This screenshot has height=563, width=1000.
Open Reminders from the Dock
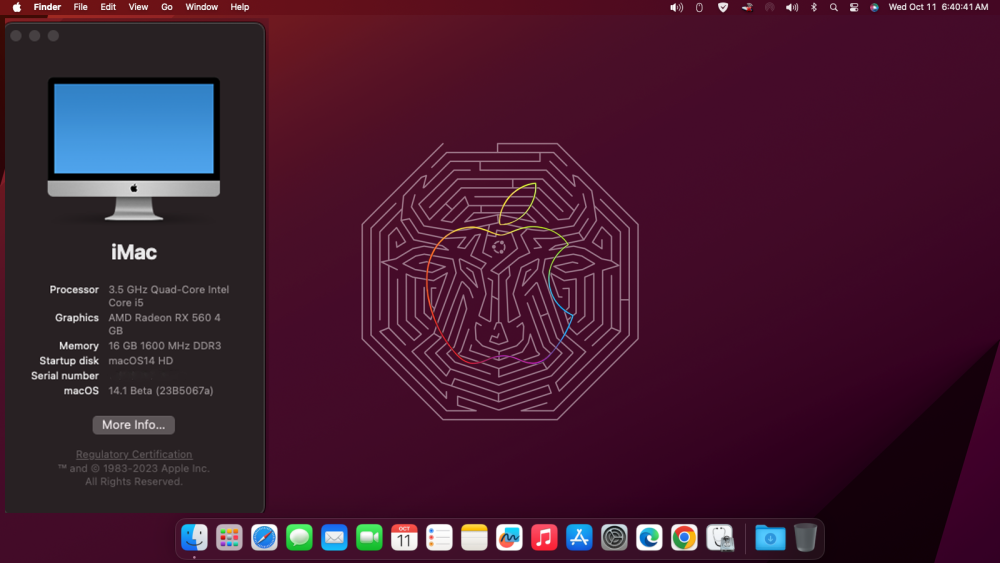pyautogui.click(x=439, y=537)
